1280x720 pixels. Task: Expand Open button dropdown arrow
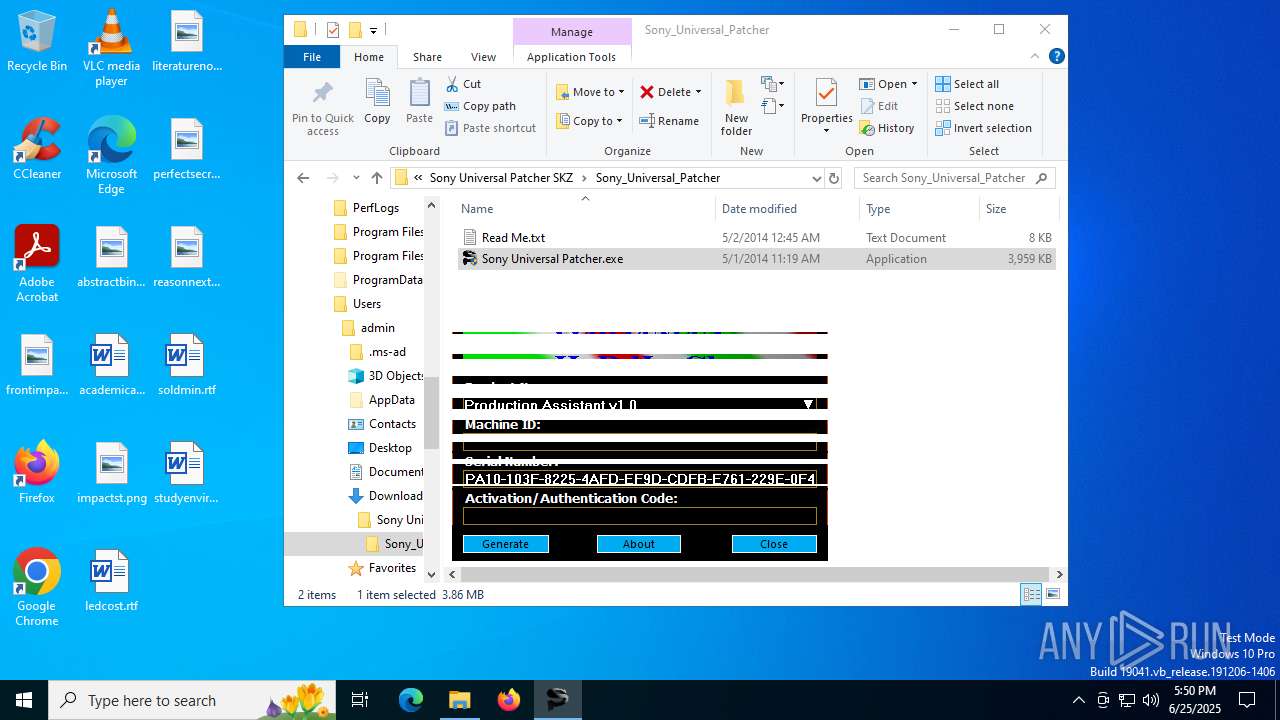coord(914,84)
